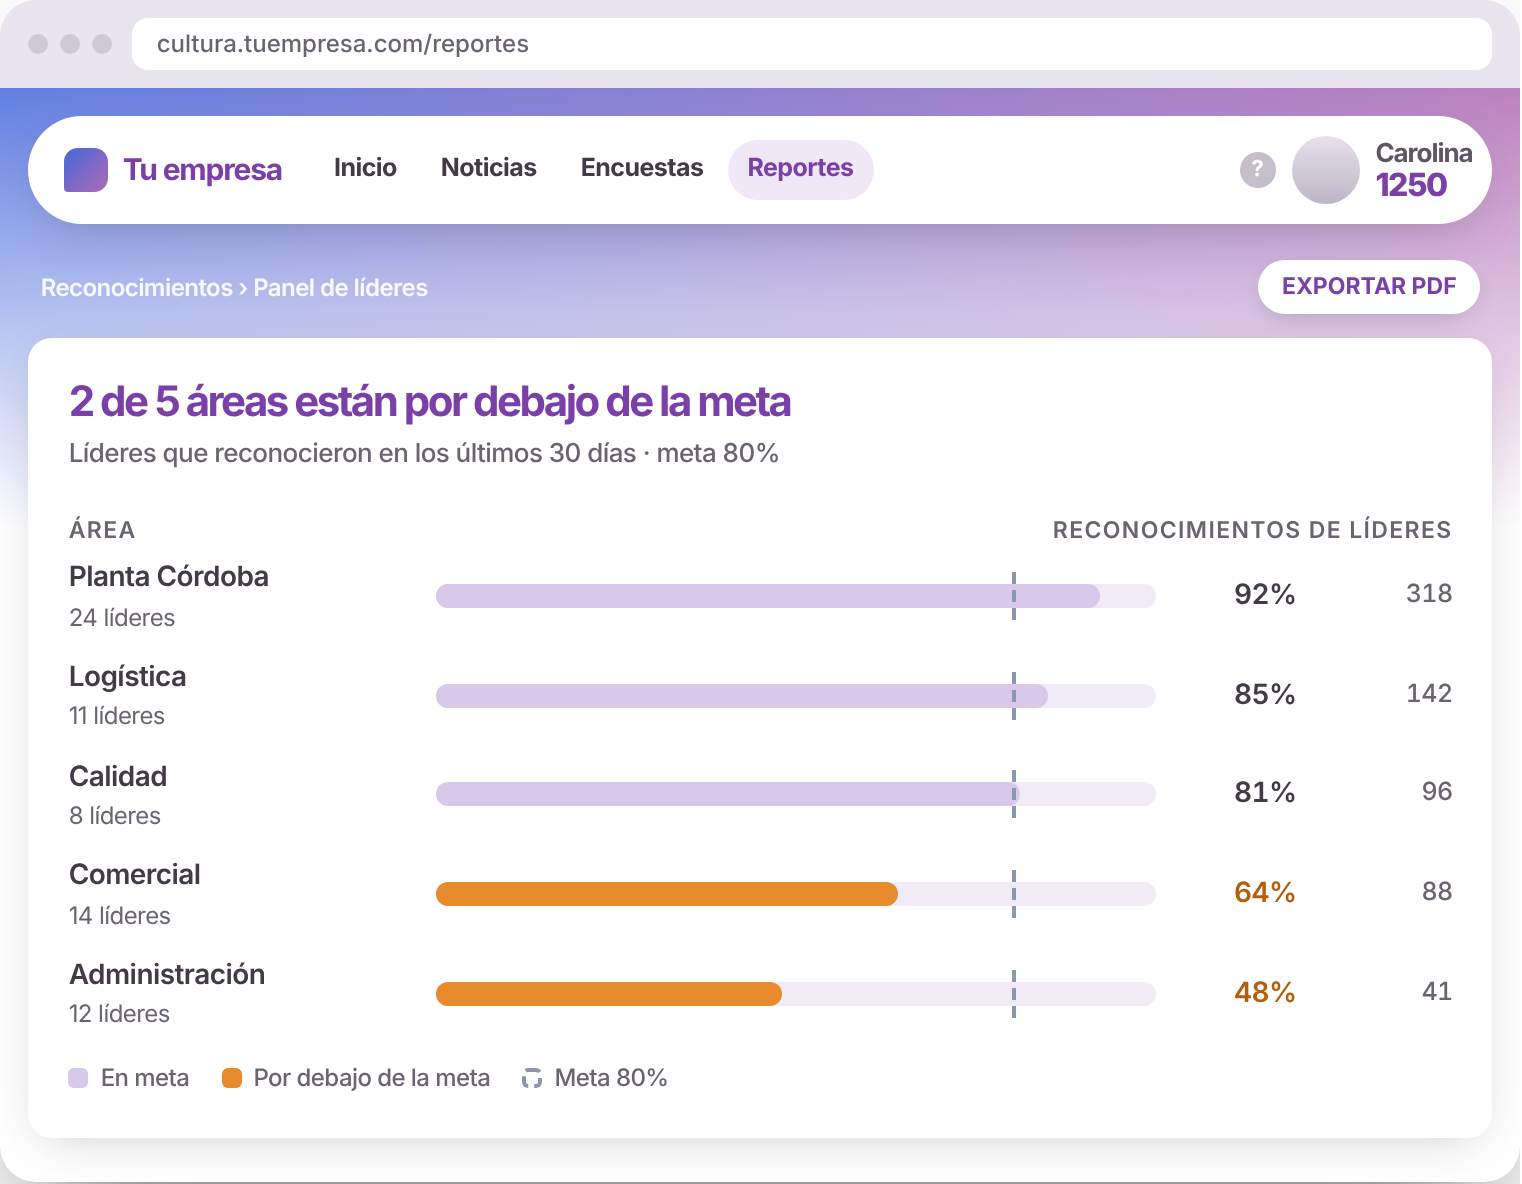
Task: Click the "24 líderes" label
Action: [122, 618]
